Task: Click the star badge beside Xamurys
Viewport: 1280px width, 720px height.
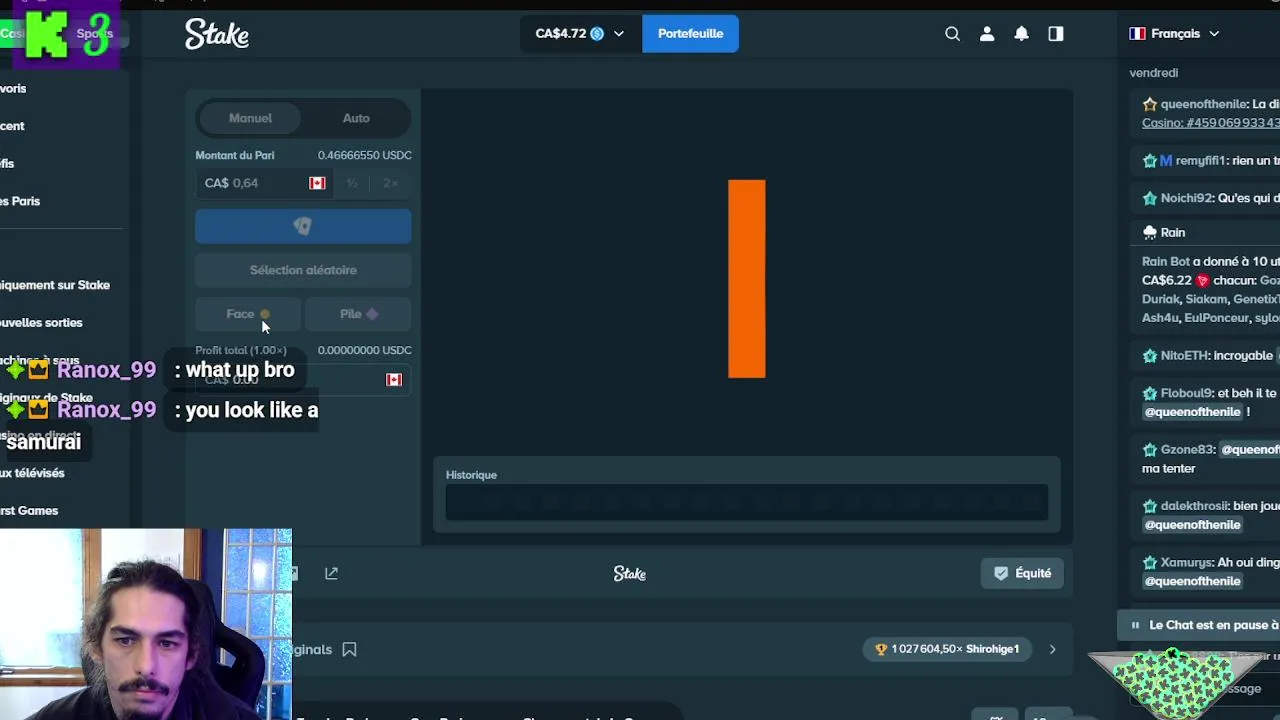Action: 1150,562
